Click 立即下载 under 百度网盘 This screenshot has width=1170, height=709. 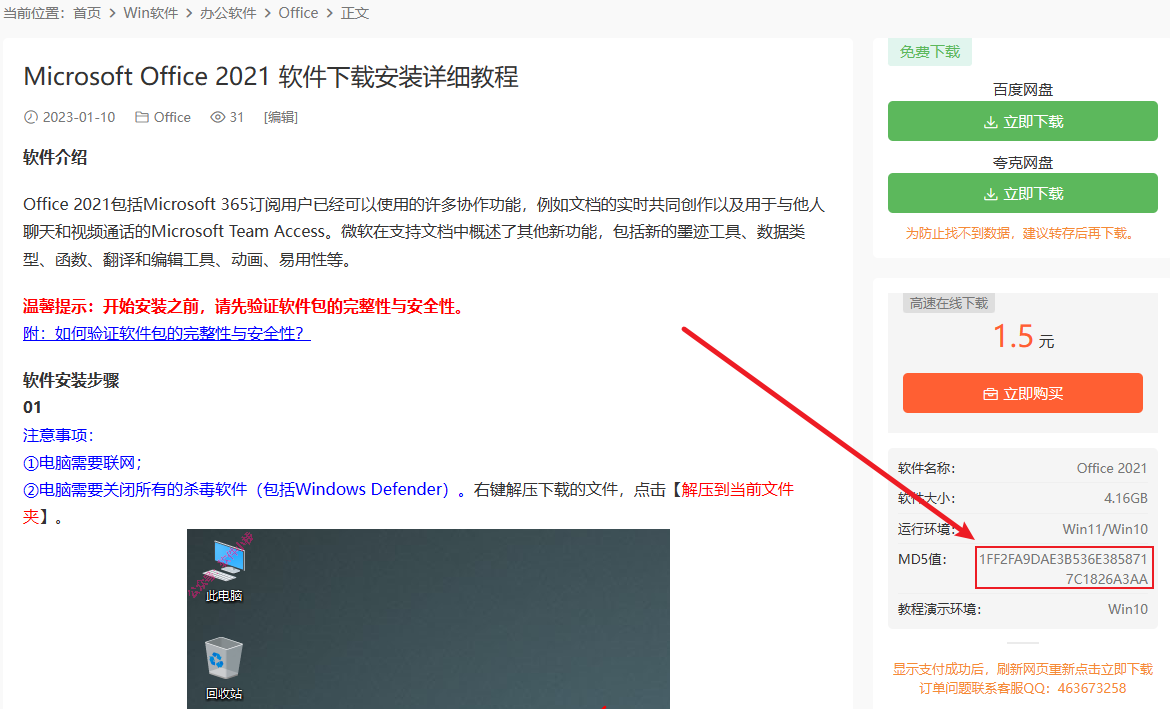1023,121
